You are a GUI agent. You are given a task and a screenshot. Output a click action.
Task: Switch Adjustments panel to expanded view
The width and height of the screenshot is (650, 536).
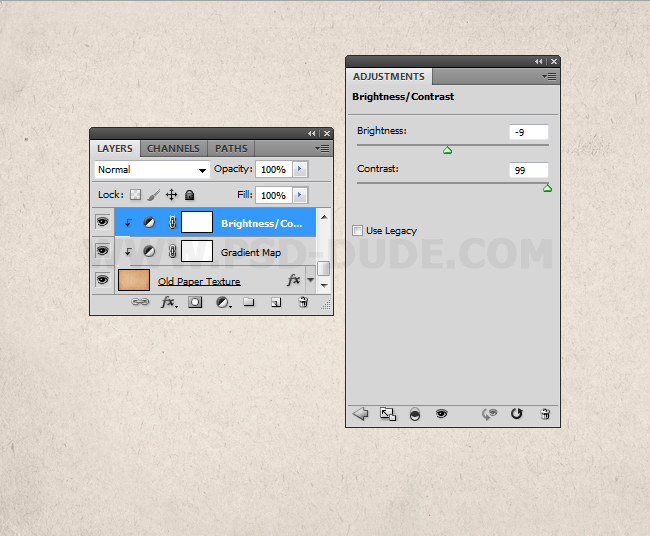(388, 414)
